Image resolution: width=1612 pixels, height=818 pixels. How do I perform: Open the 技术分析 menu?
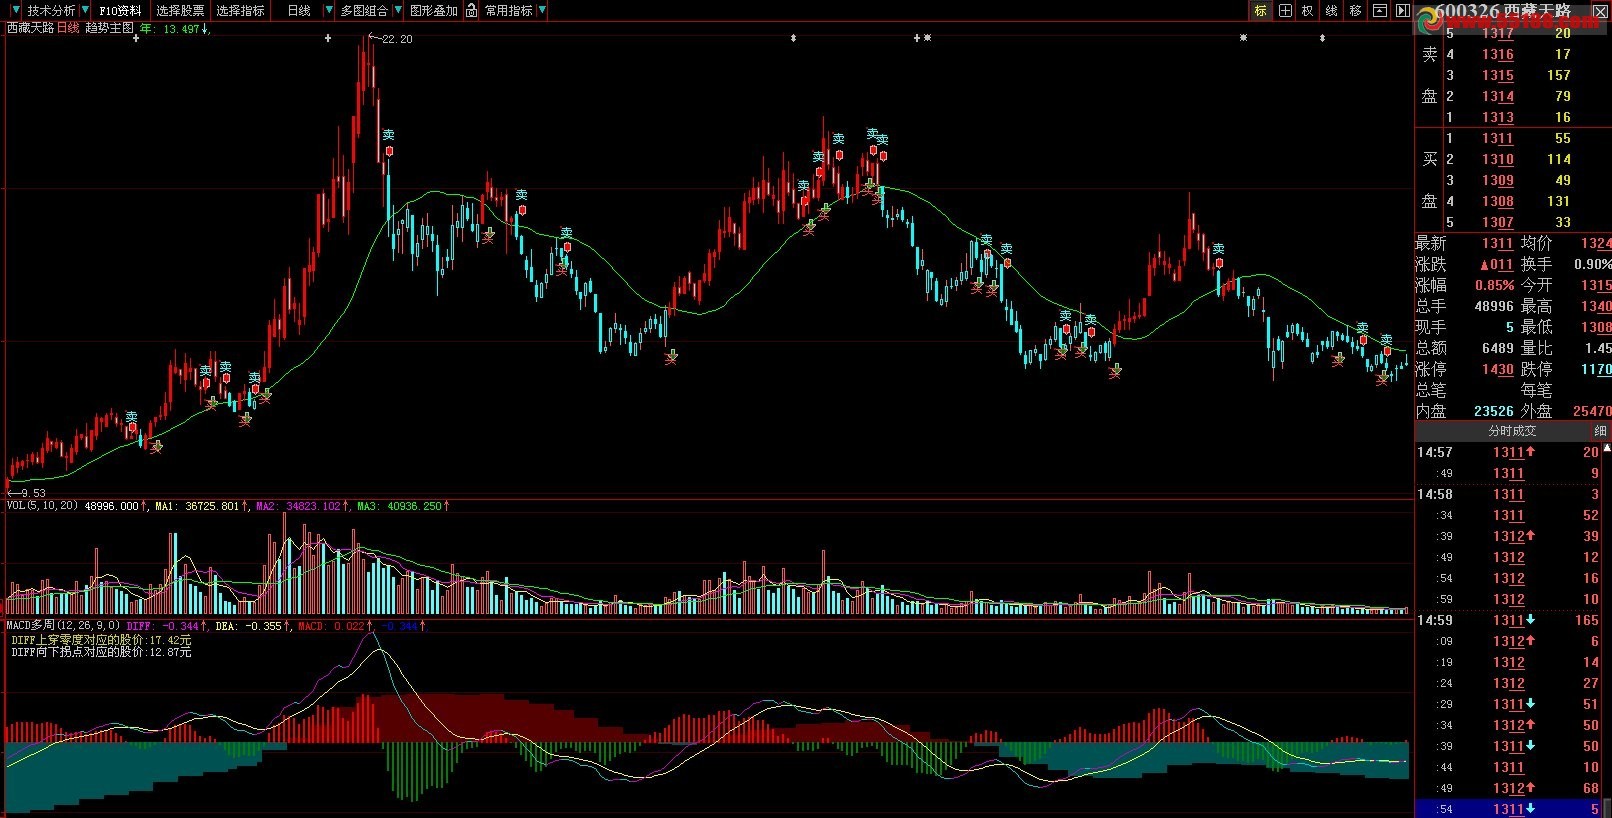click(51, 10)
